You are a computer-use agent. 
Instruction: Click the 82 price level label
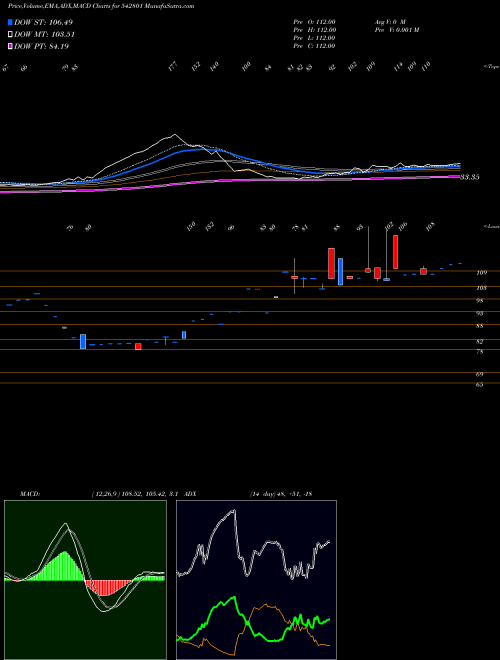click(479, 341)
